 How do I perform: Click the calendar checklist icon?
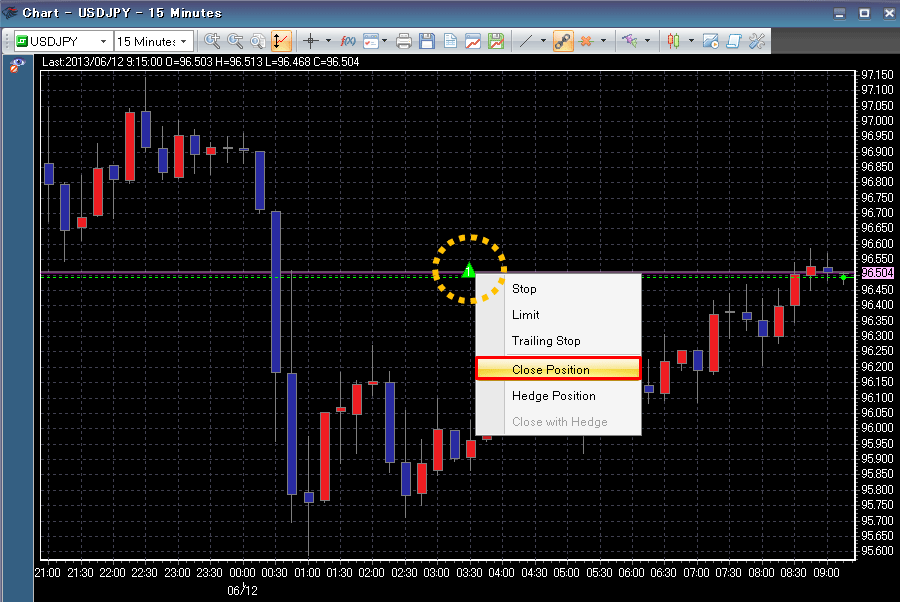[x=371, y=41]
